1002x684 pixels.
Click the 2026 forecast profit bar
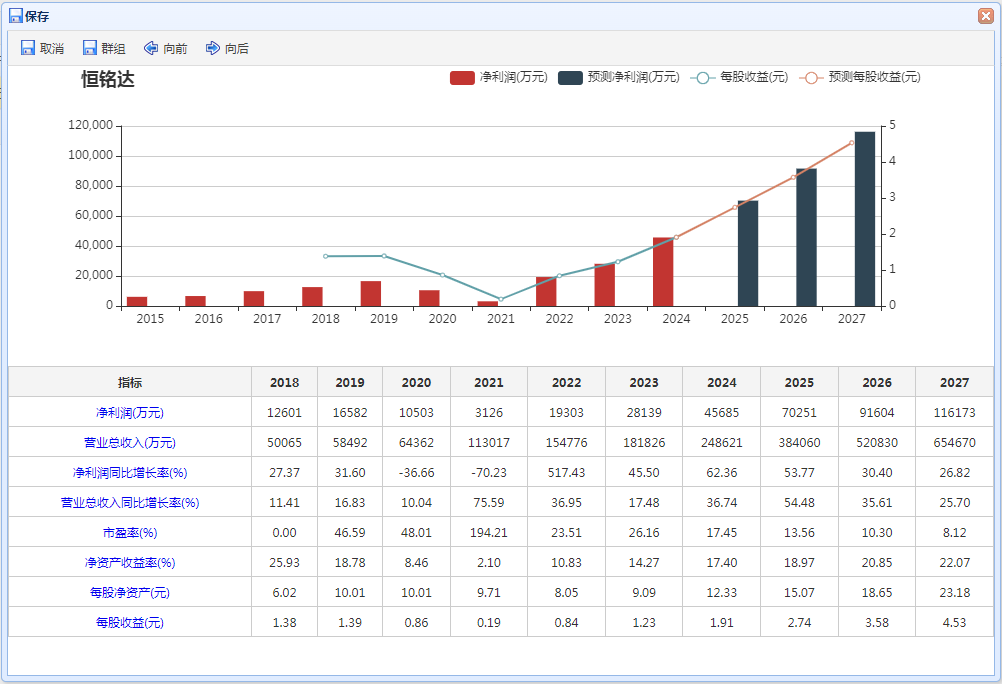[806, 237]
